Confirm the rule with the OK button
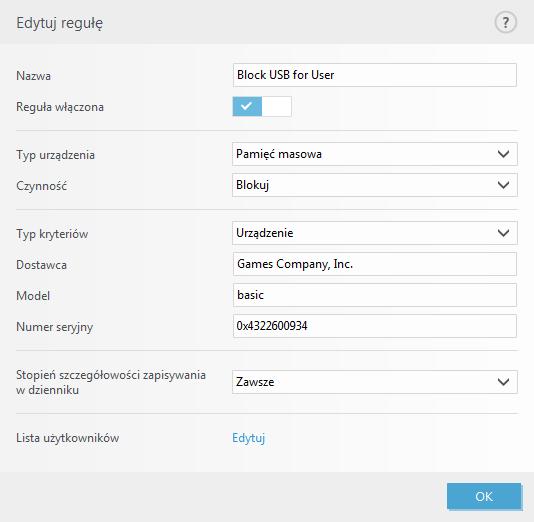 (x=484, y=496)
